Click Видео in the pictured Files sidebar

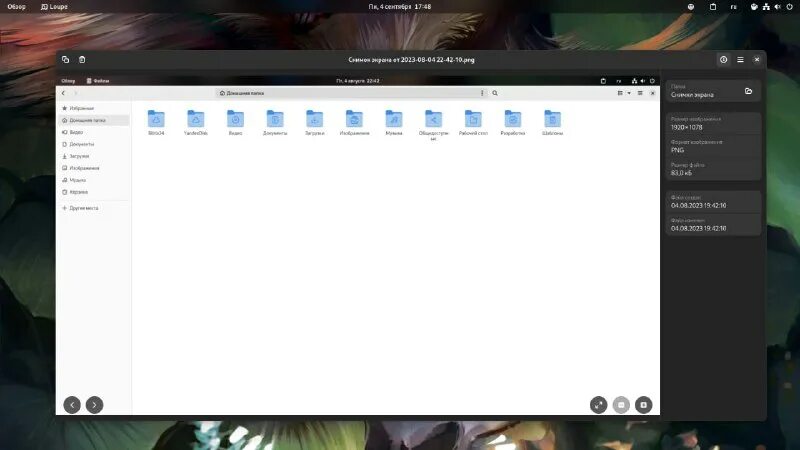pos(93,132)
